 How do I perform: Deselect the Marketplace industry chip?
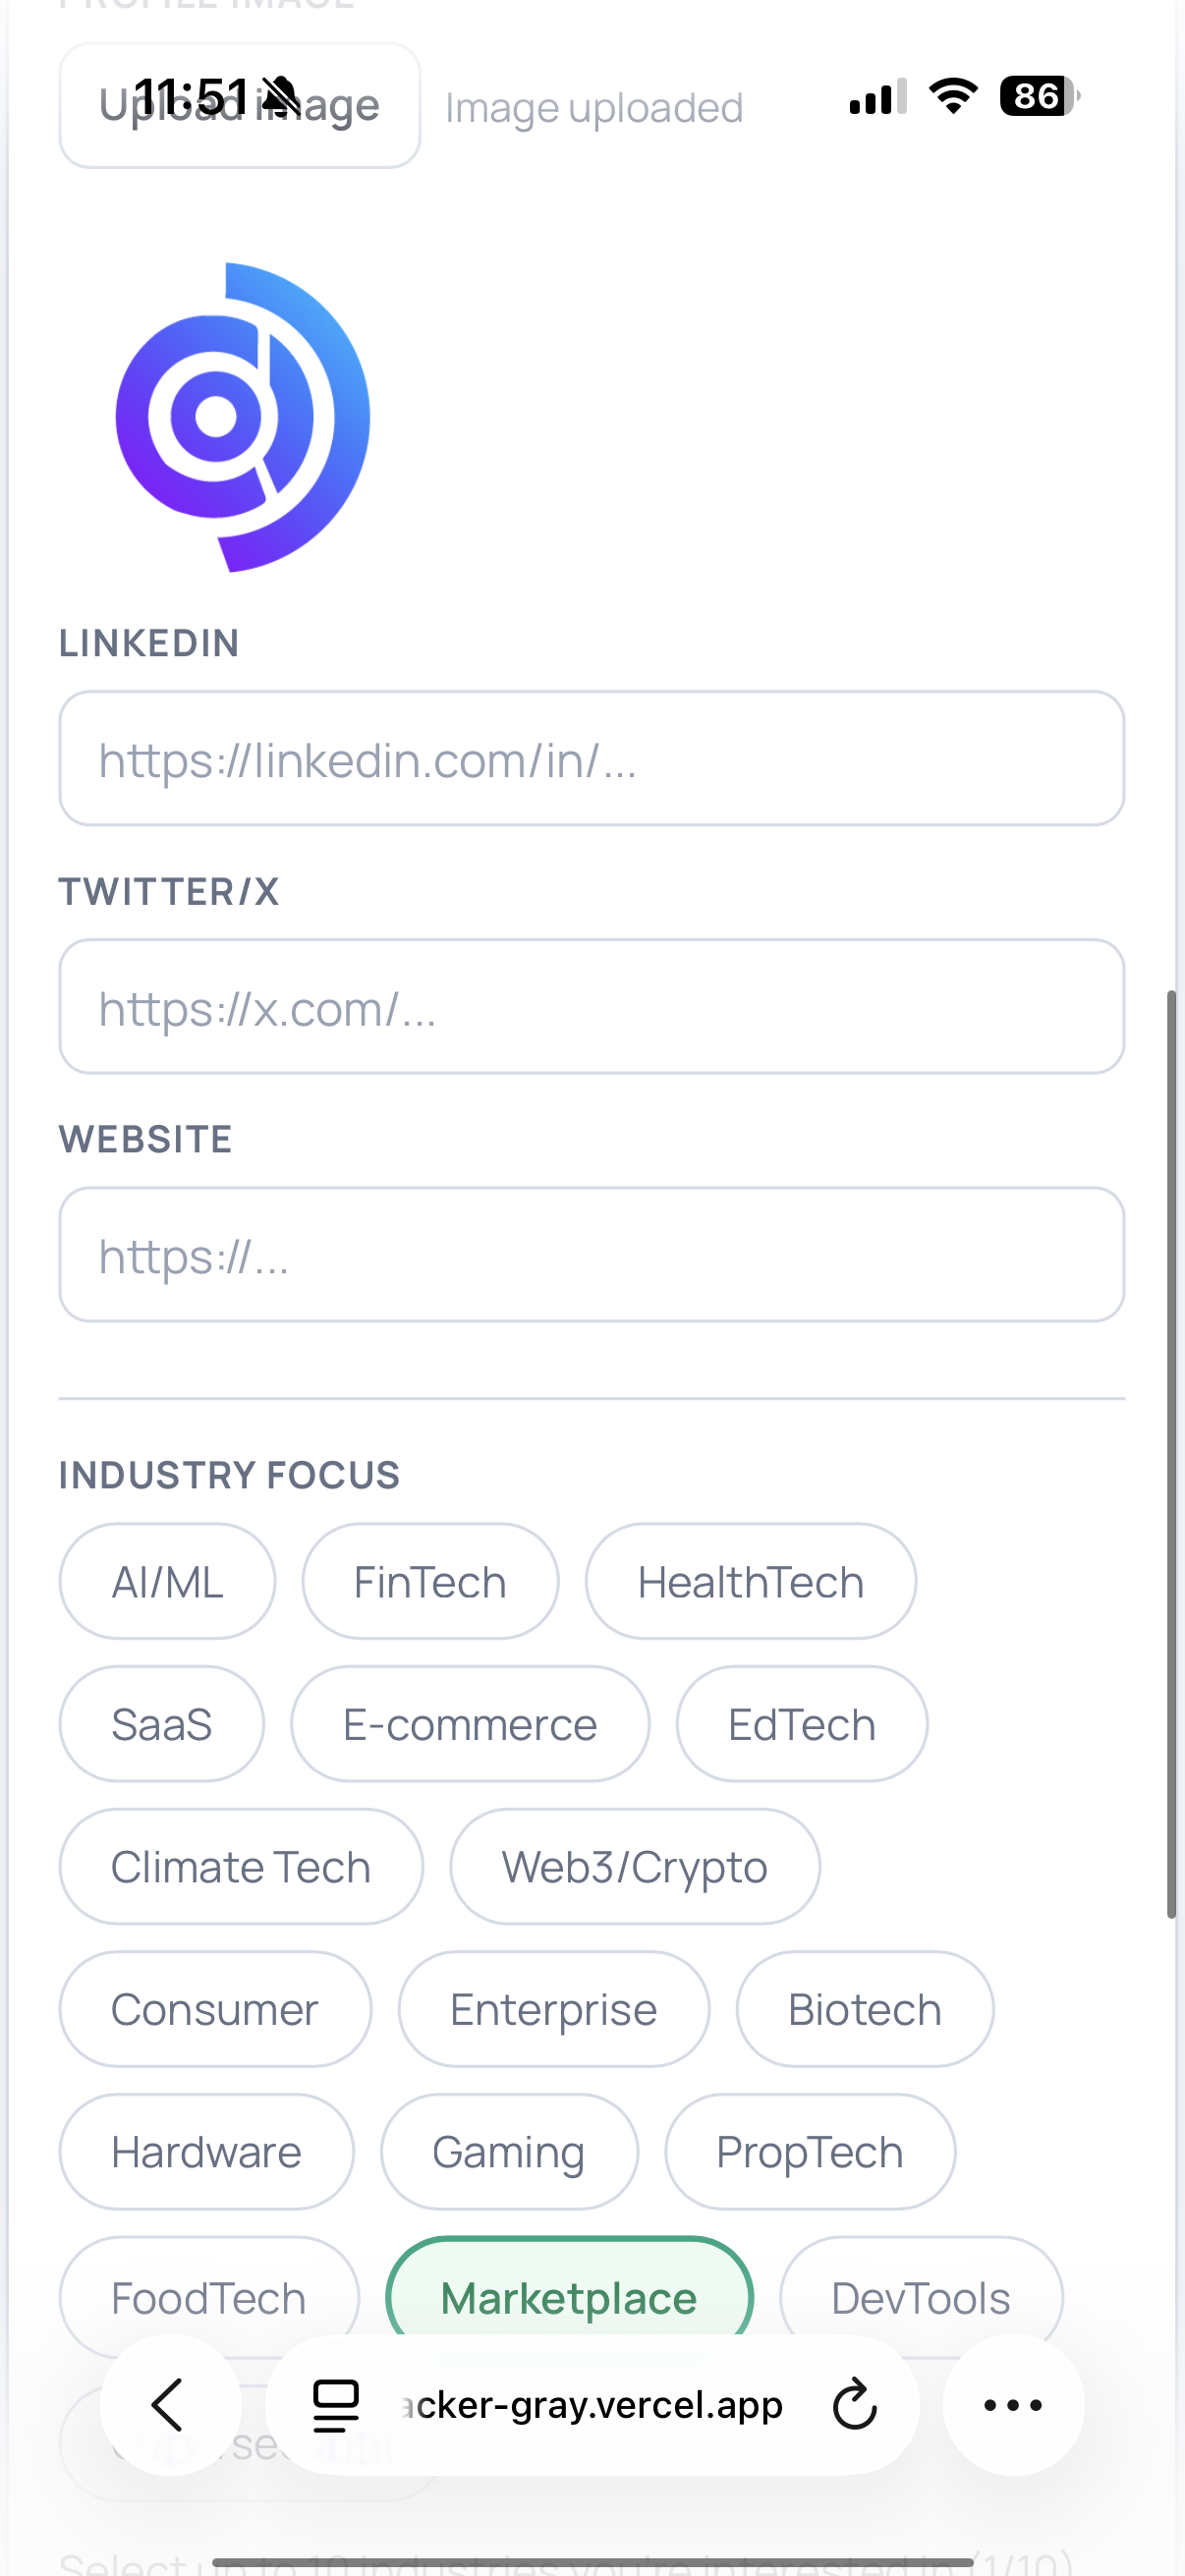click(x=569, y=2296)
